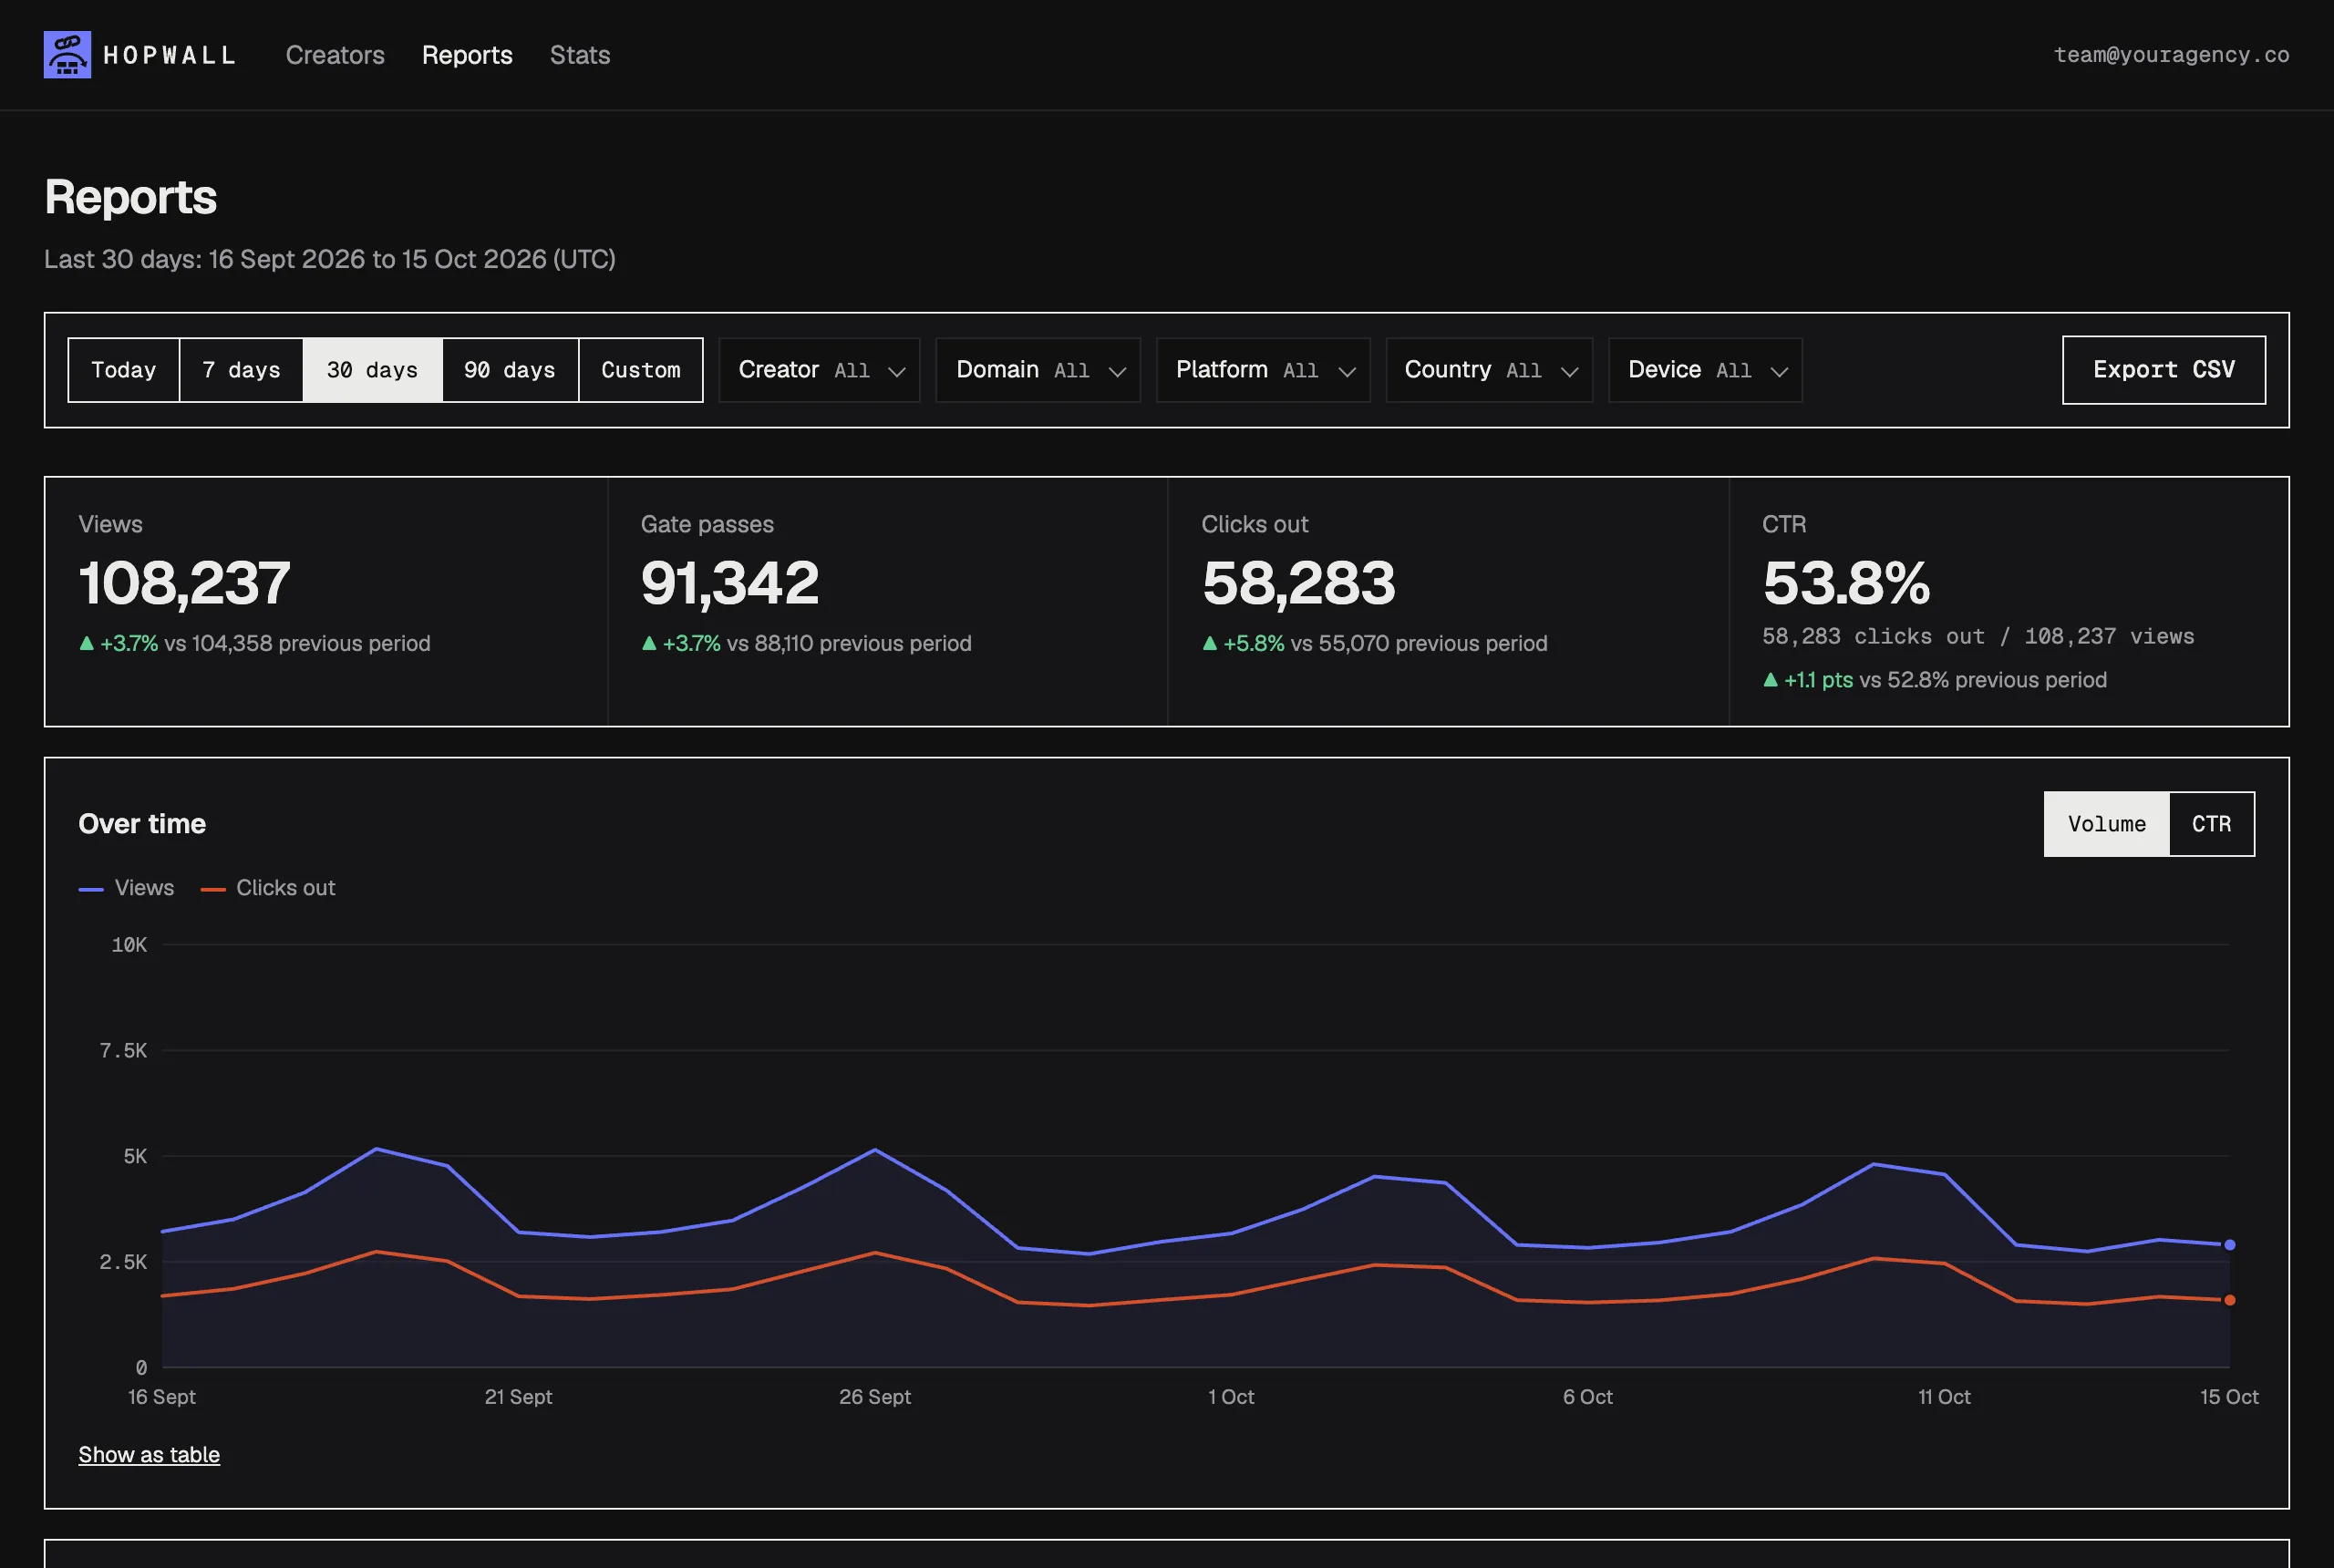The image size is (2334, 1568).
Task: Click the Gate passes value 91,342
Action: pyautogui.click(x=730, y=583)
